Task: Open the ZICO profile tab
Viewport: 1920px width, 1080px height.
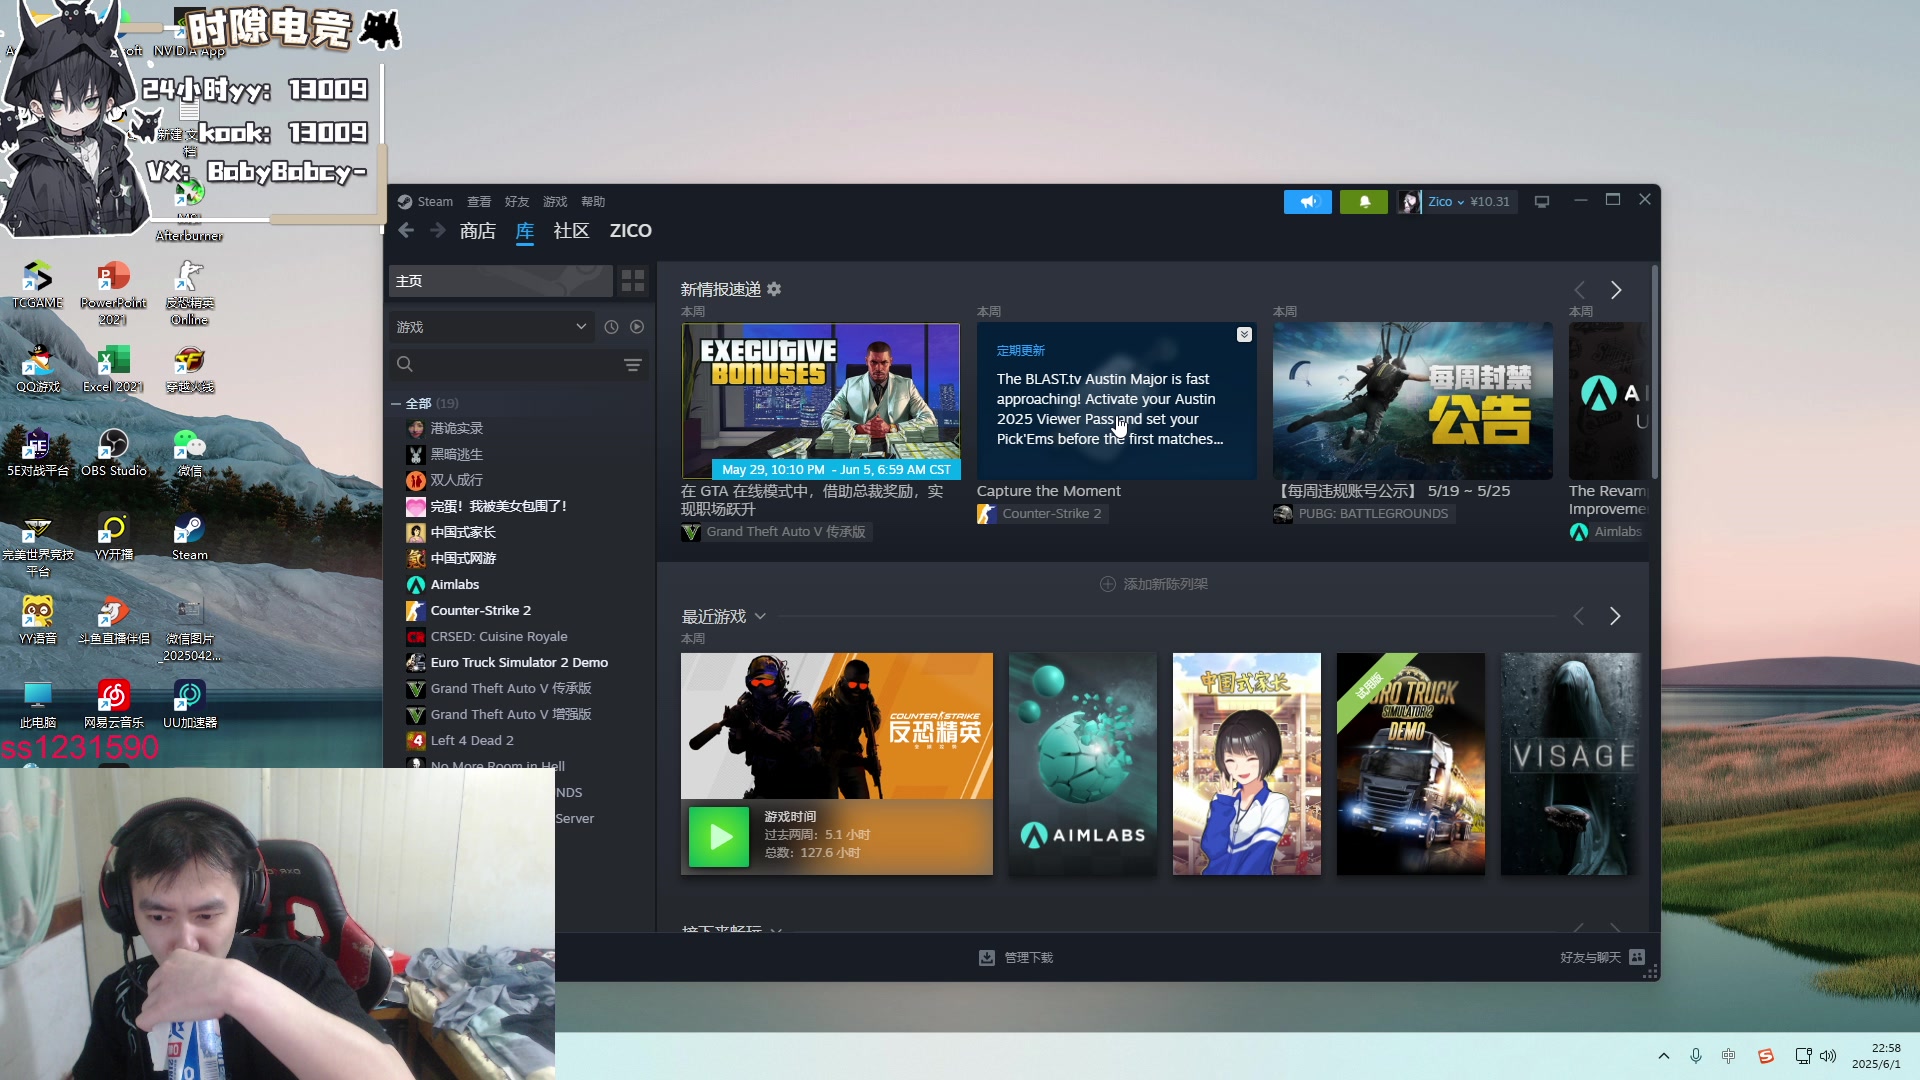Action: pyautogui.click(x=631, y=231)
